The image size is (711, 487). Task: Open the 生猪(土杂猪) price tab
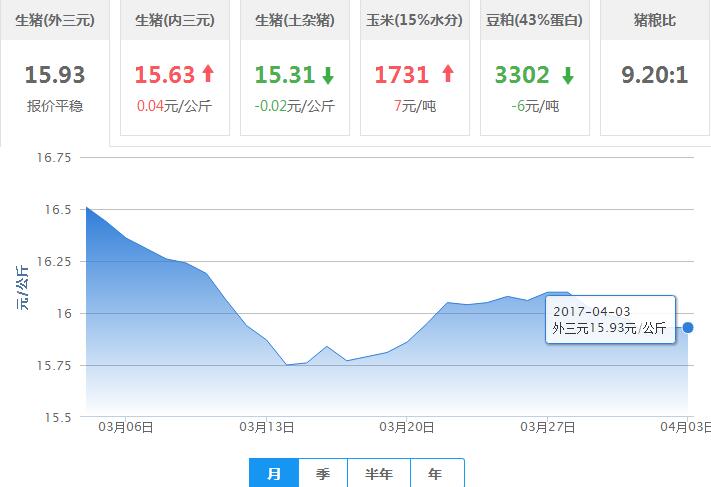294,20
